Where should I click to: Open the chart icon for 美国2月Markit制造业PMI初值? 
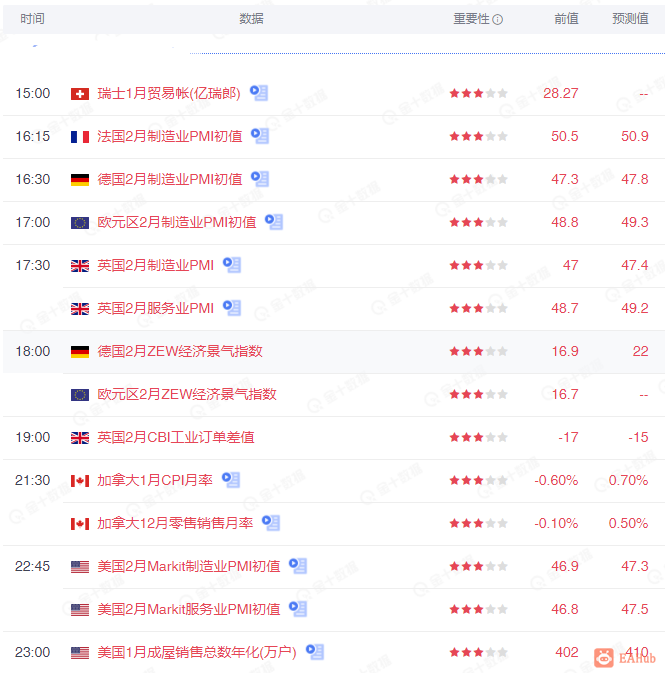click(298, 565)
